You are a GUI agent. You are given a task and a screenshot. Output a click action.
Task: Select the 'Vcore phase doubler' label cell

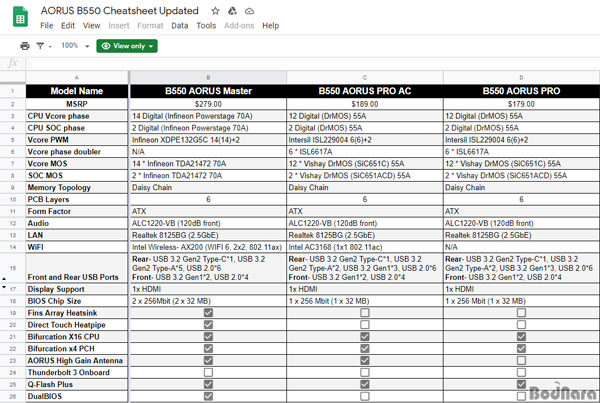coord(77,152)
